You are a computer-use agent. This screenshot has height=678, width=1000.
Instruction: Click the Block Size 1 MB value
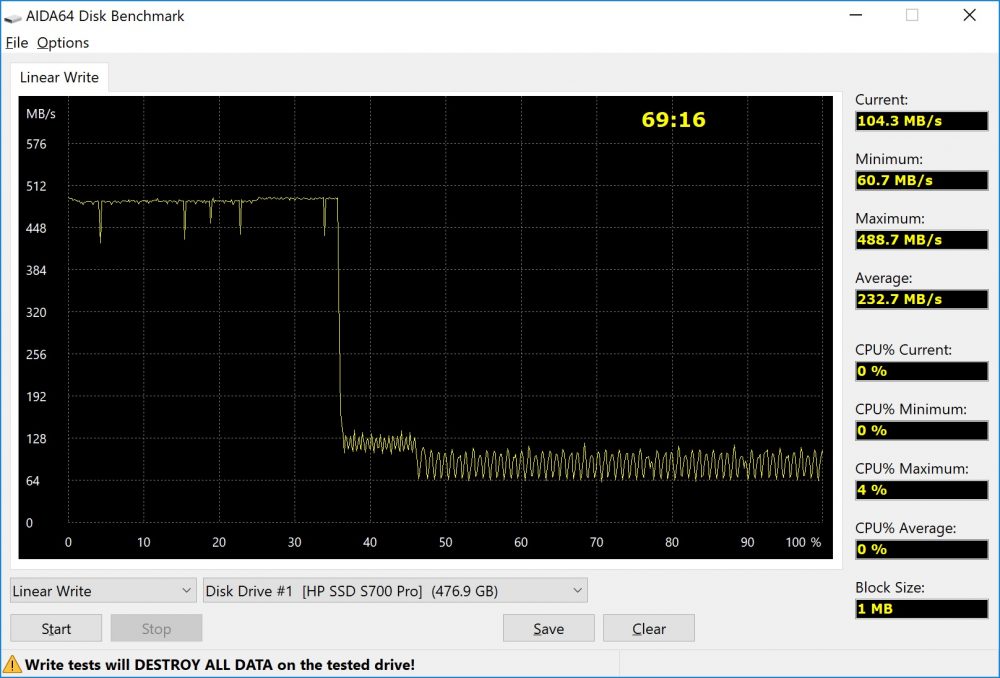coord(921,608)
